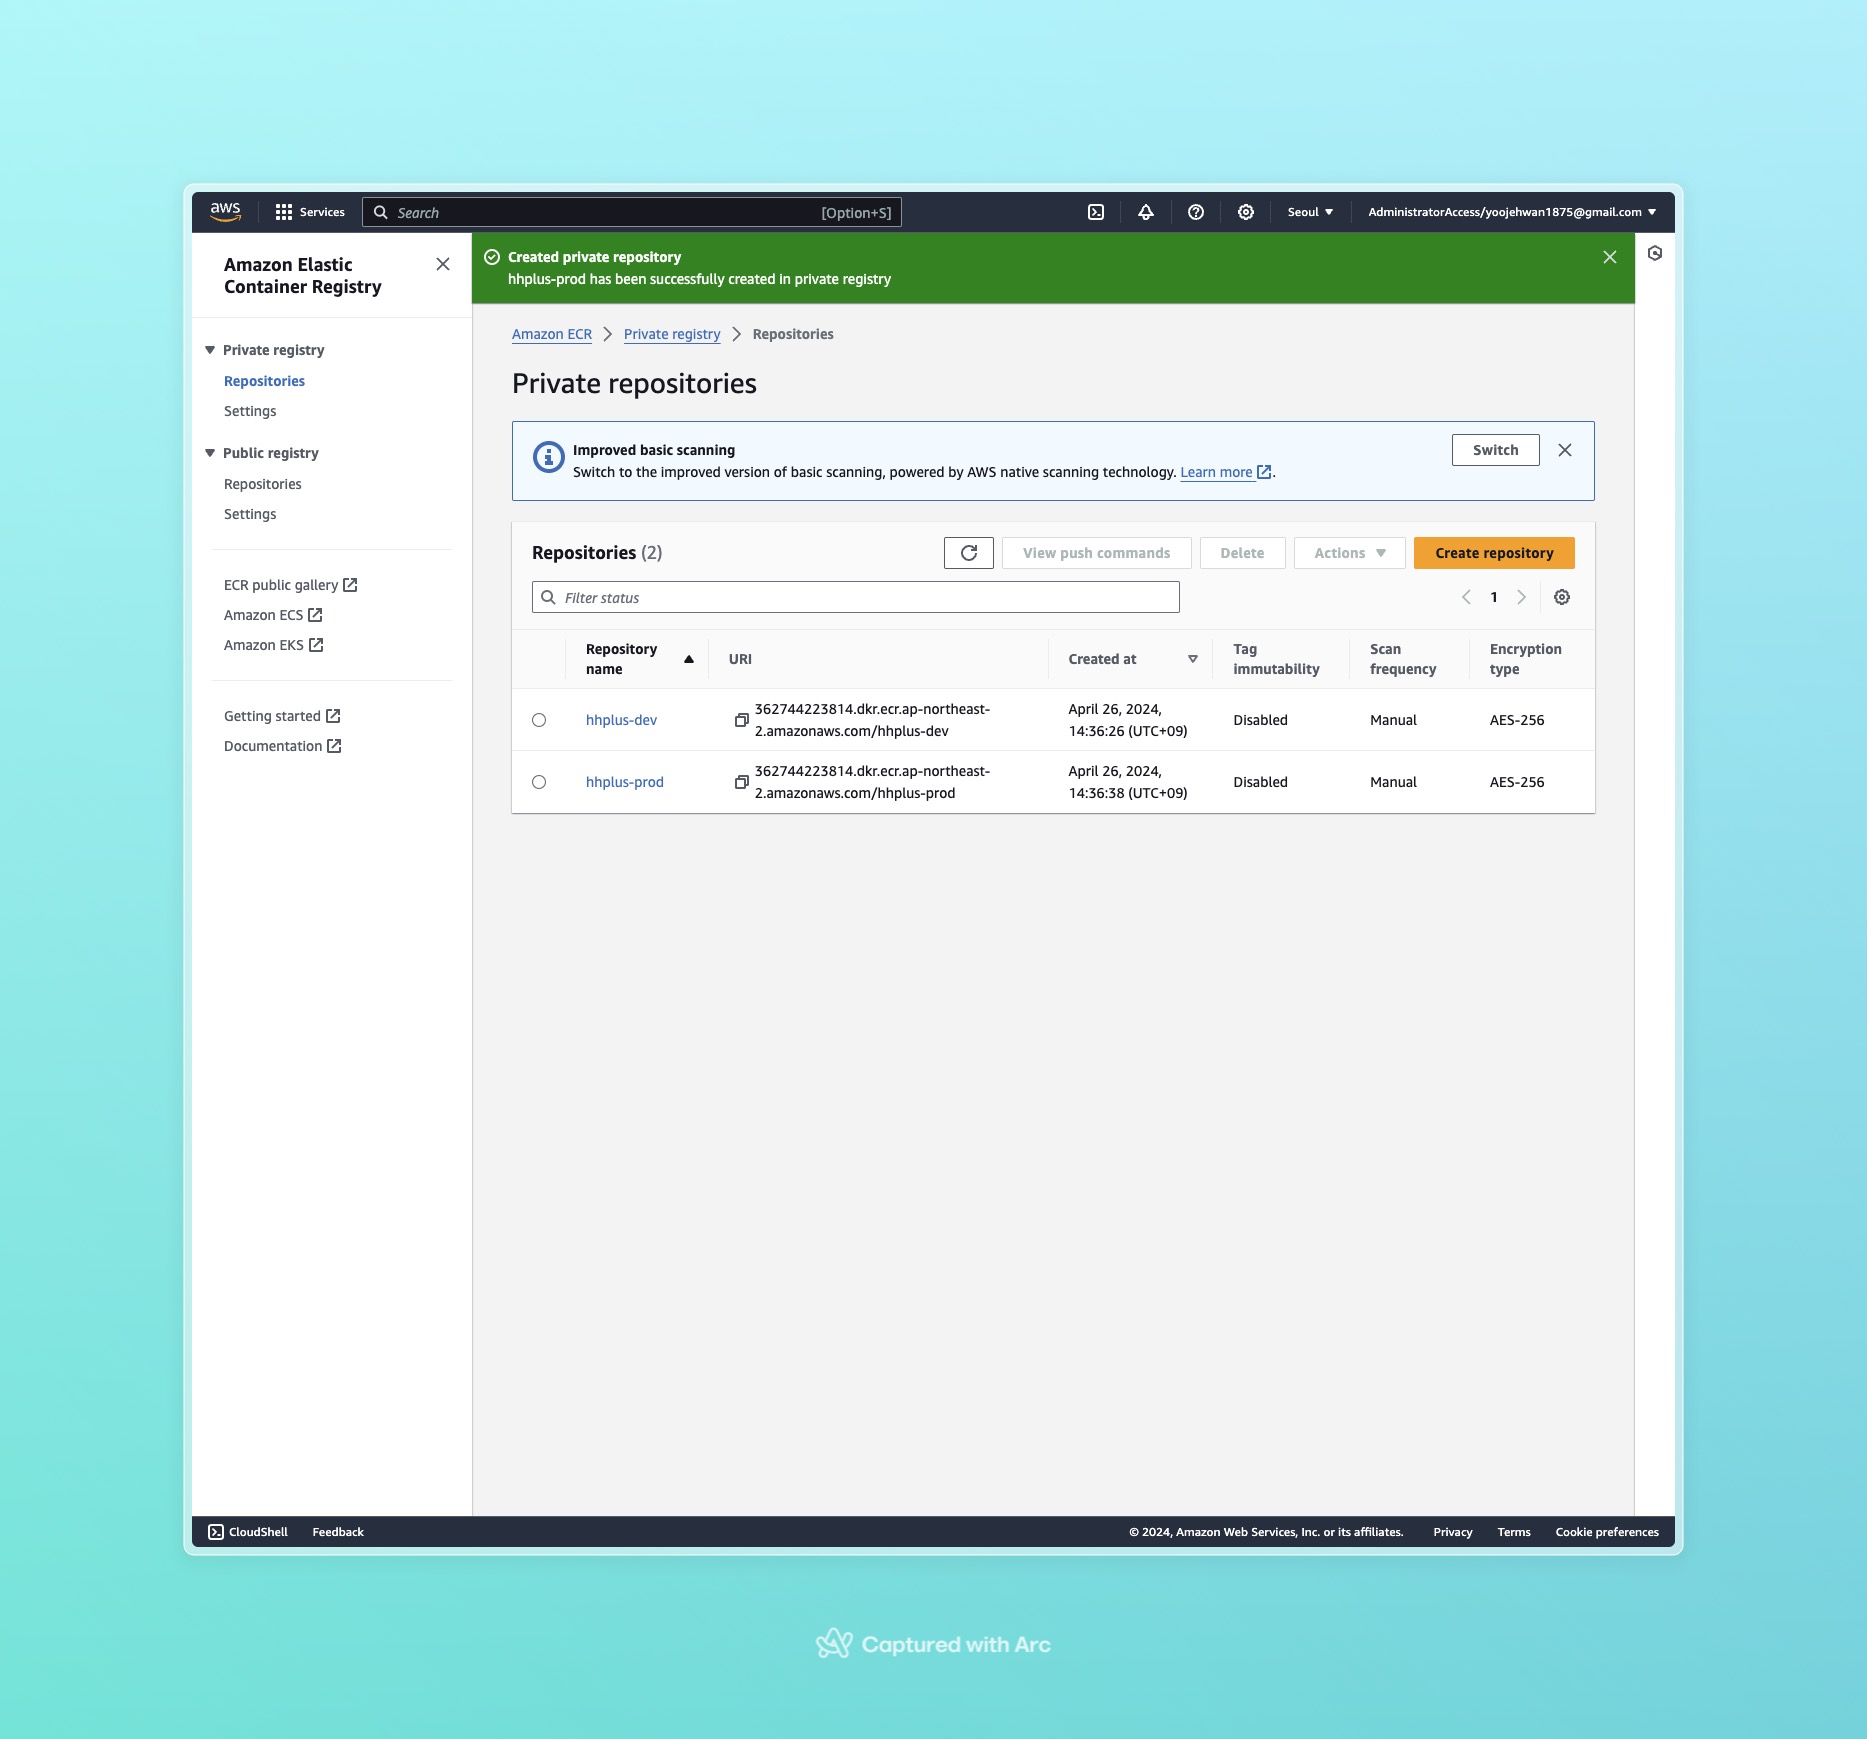Click Create repository button

[1494, 553]
